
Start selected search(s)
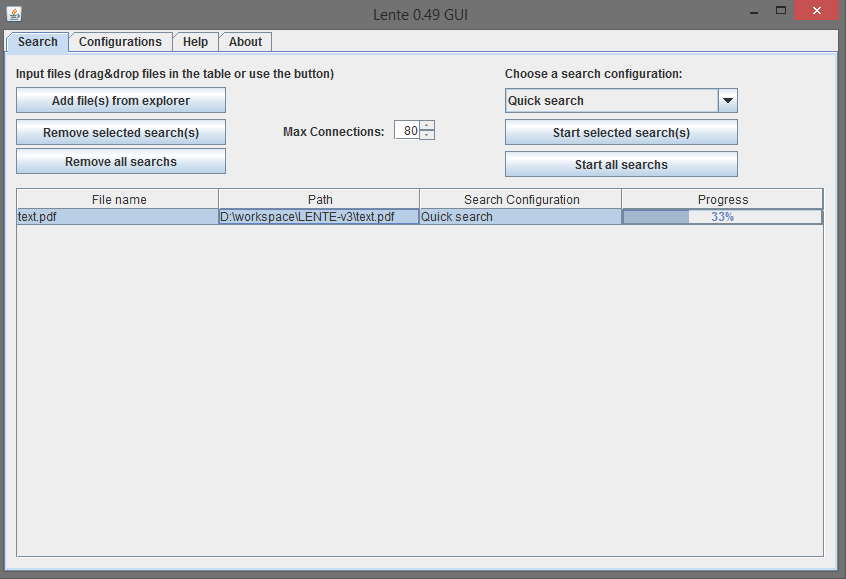tap(621, 132)
